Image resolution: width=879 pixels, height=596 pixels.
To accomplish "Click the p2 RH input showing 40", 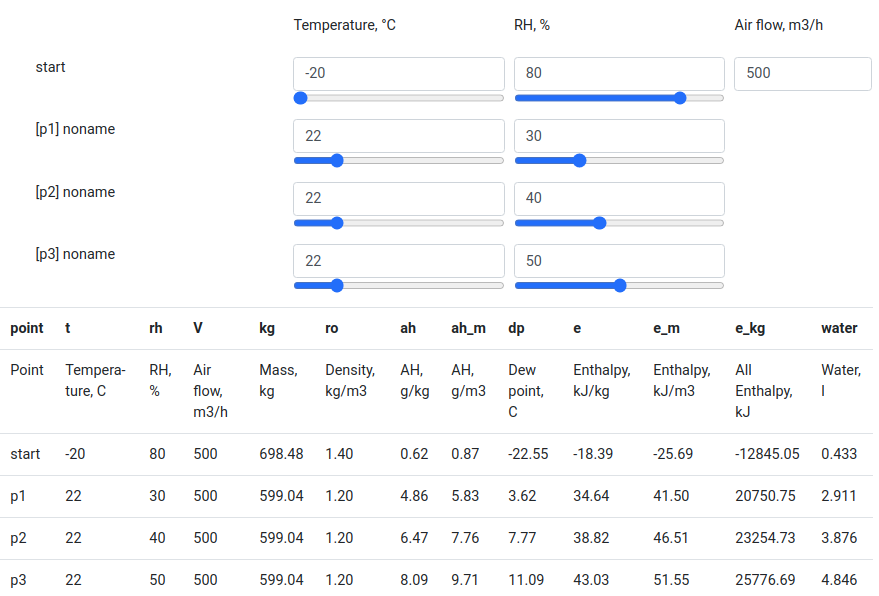I will click(x=618, y=198).
